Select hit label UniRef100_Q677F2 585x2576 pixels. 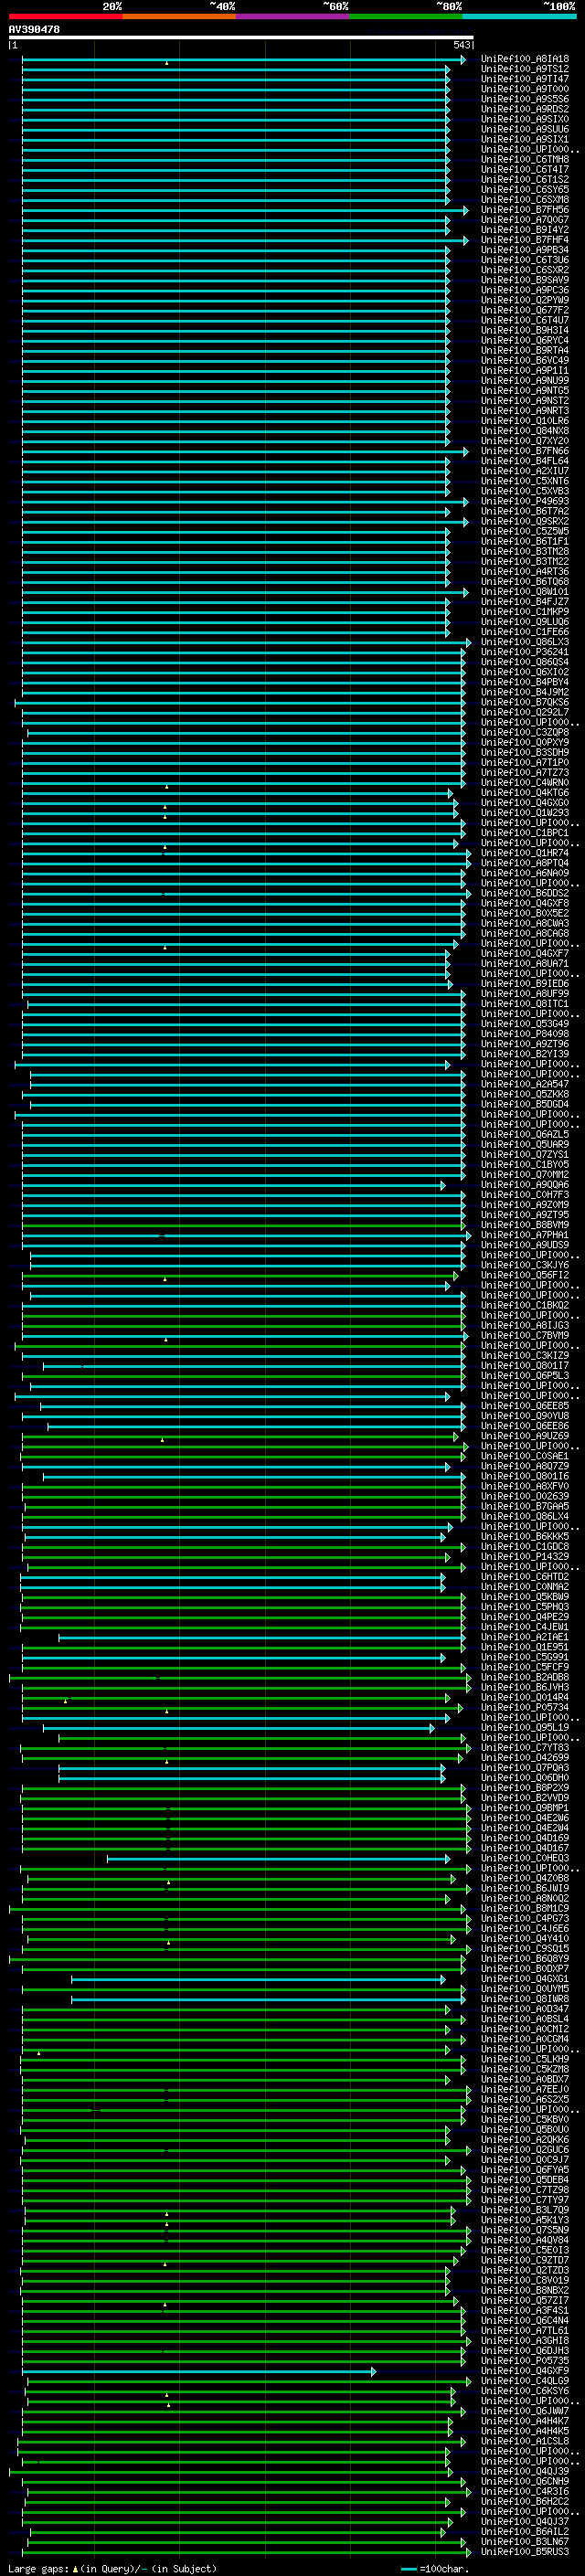524,310
